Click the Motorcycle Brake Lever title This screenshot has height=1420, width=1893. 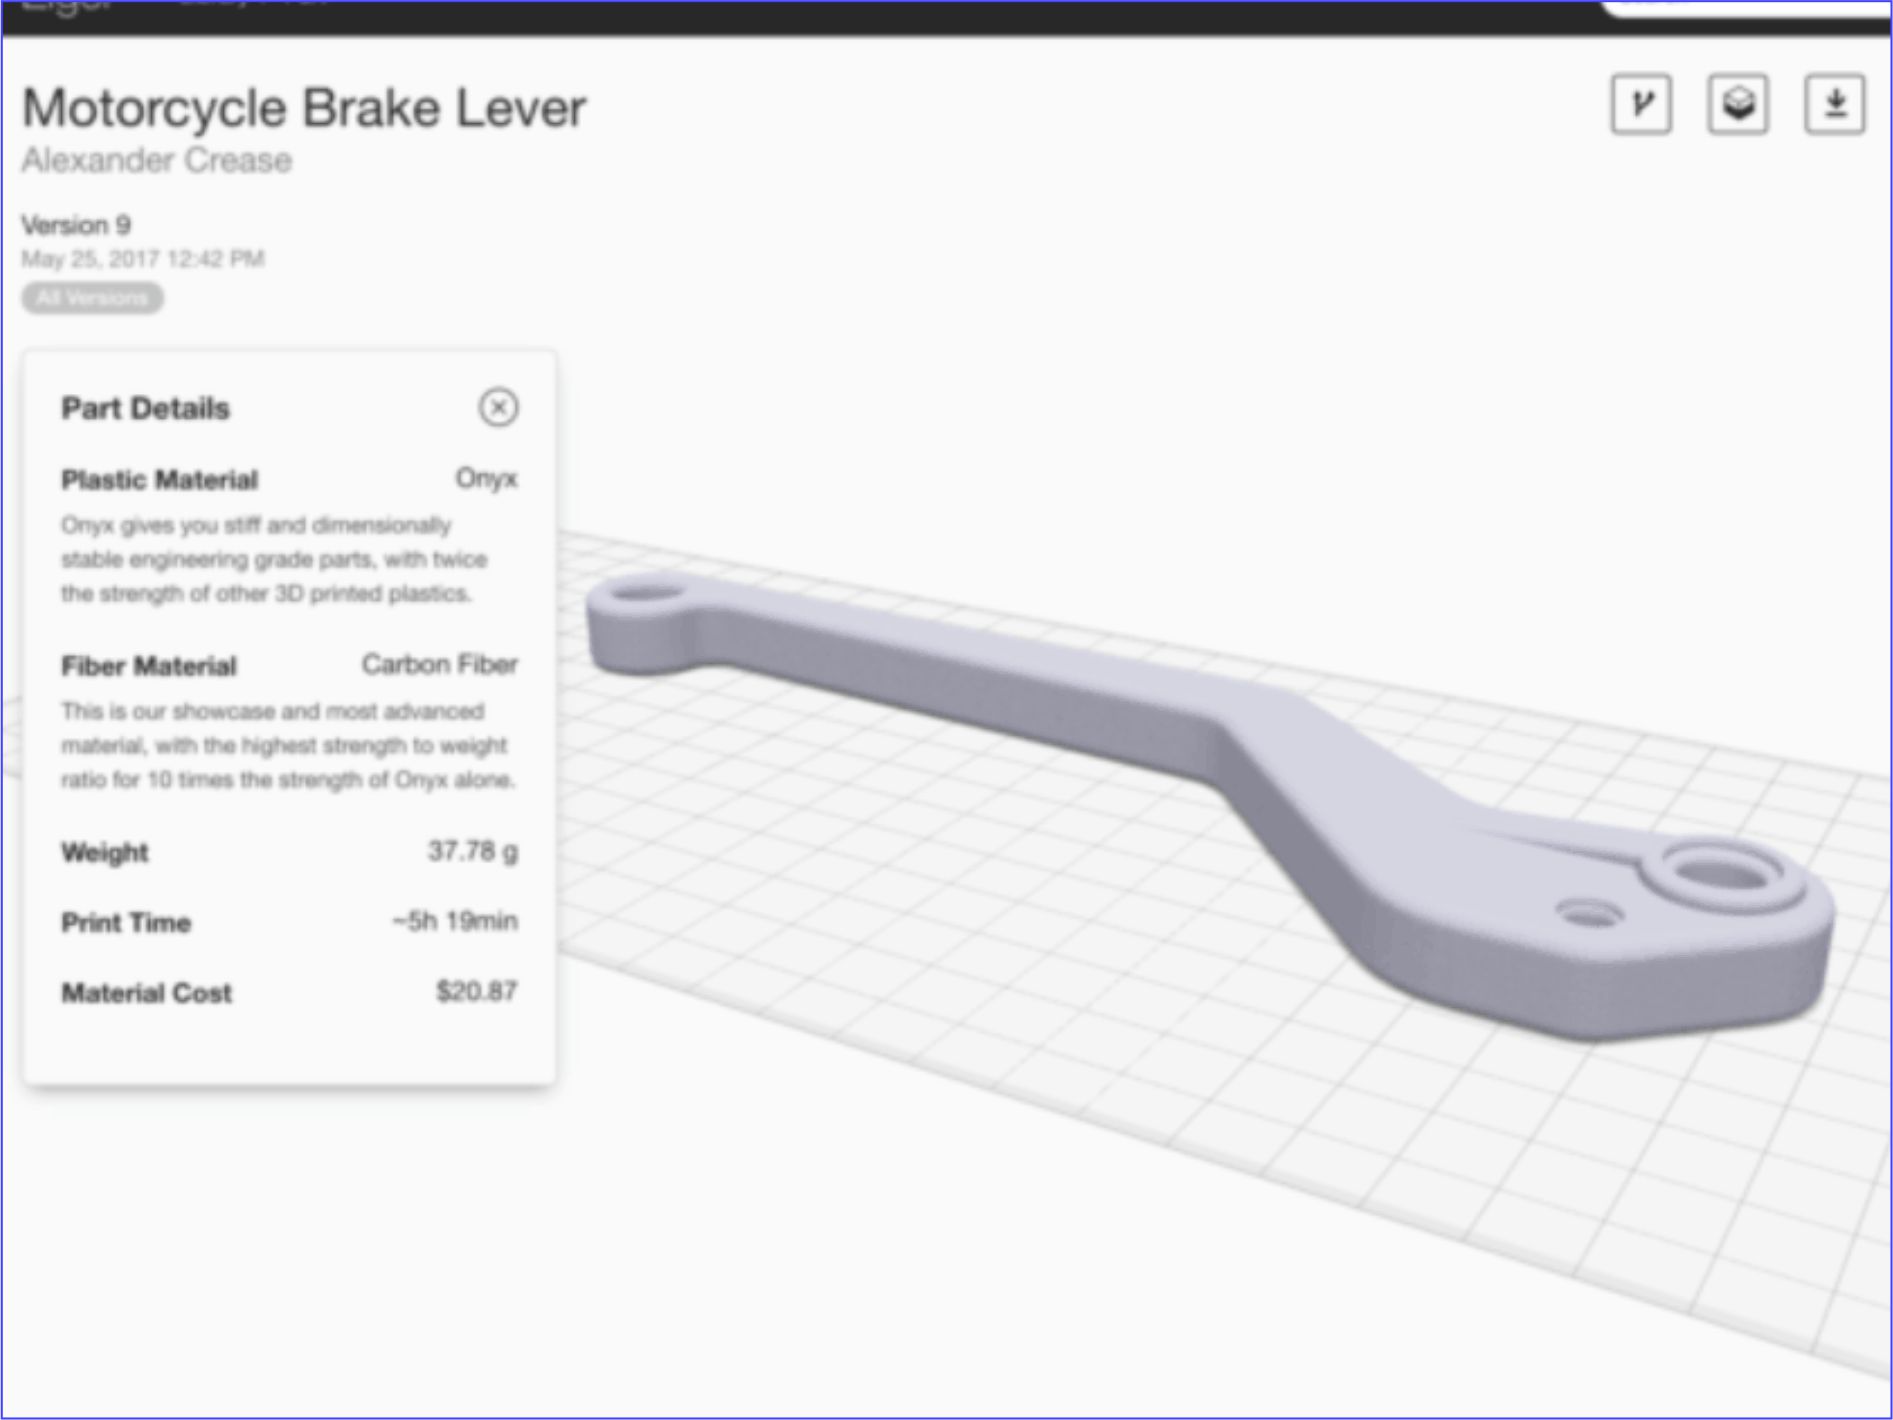click(x=304, y=108)
